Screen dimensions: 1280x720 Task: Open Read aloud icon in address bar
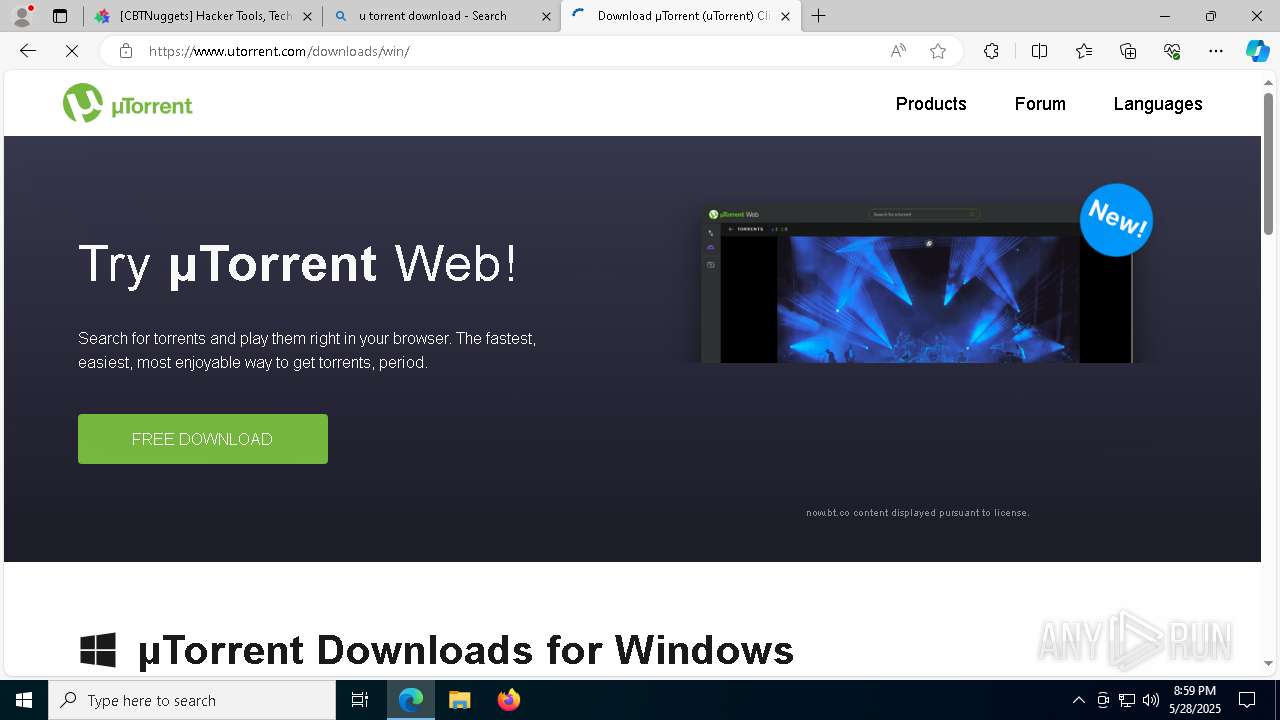pyautogui.click(x=898, y=51)
